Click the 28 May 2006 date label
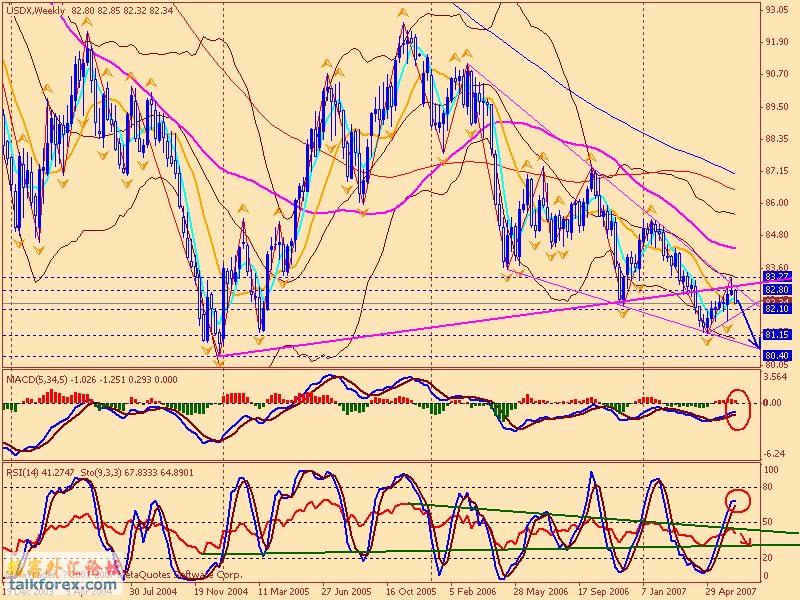Image resolution: width=800 pixels, height=600 pixels. [540, 591]
